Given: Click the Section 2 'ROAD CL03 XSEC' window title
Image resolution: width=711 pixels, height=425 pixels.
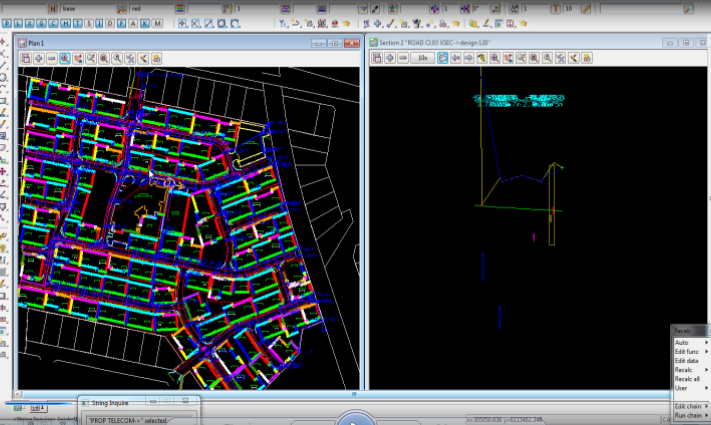Looking at the screenshot, I should 435,43.
